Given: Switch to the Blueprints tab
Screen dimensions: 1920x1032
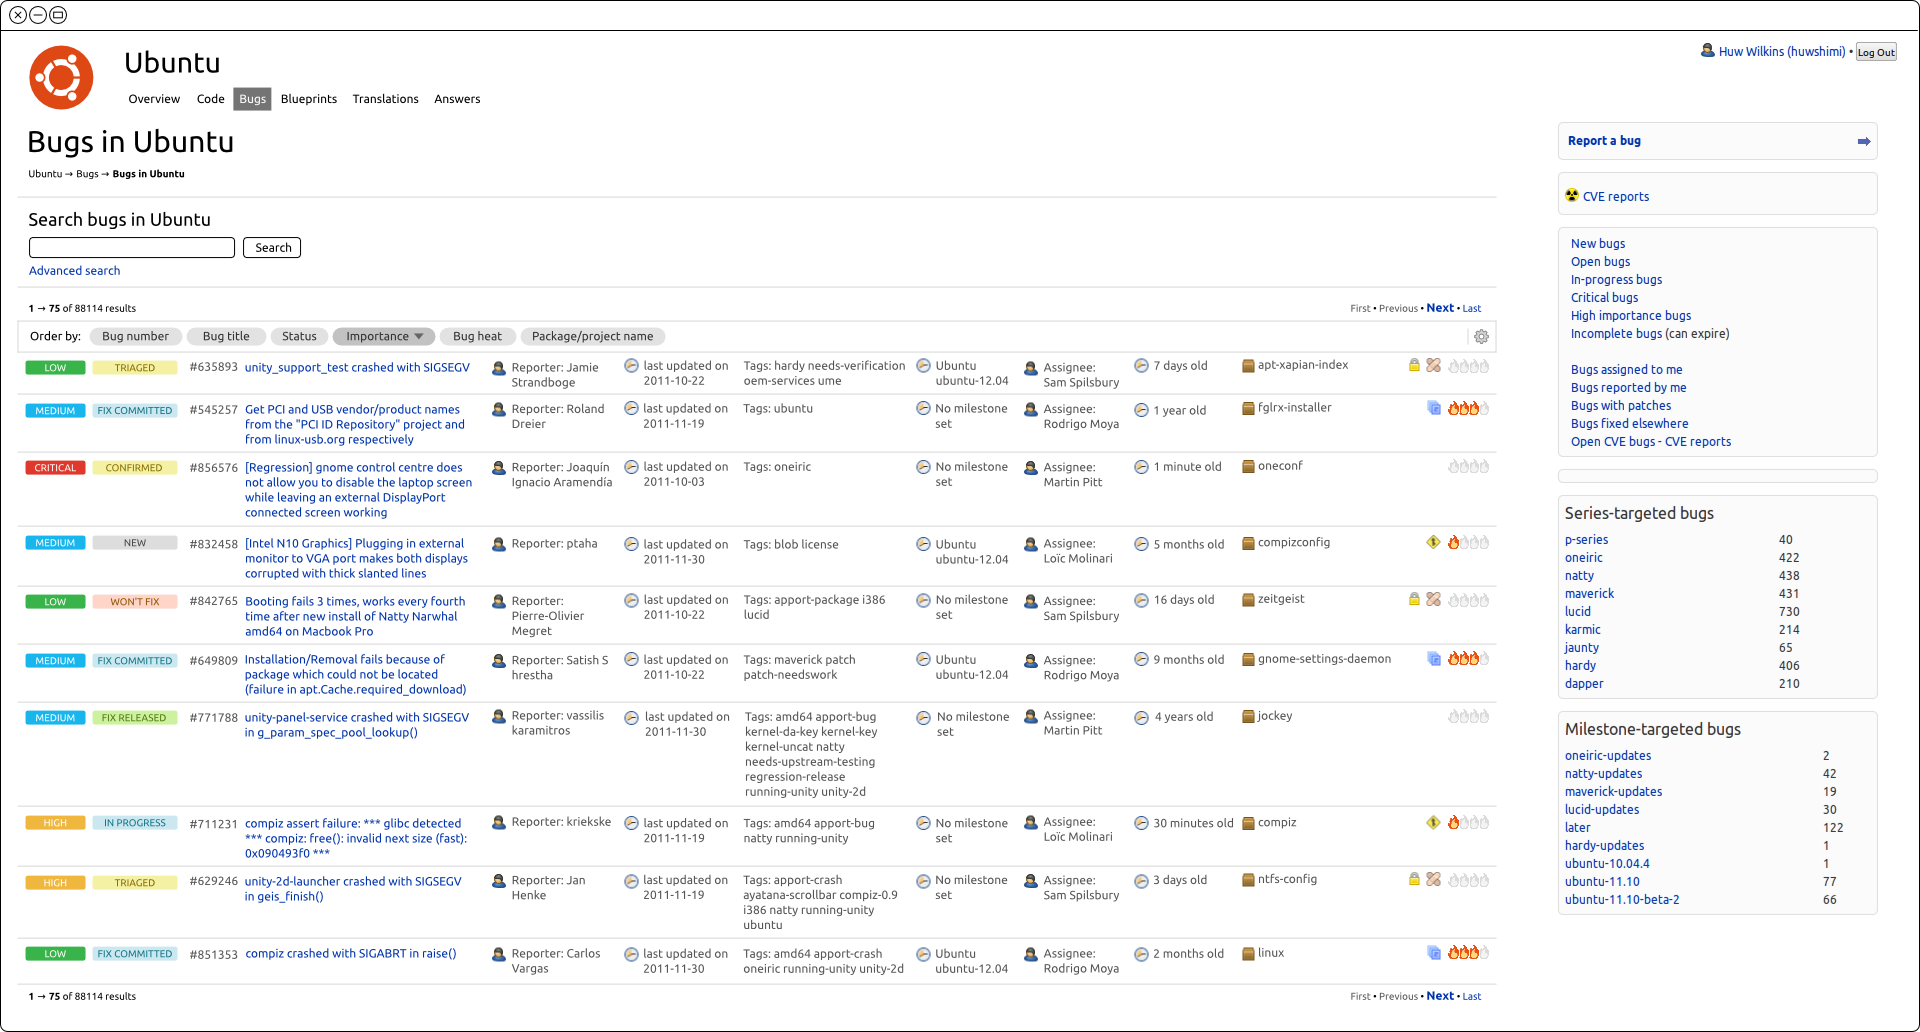Looking at the screenshot, I should [x=308, y=99].
